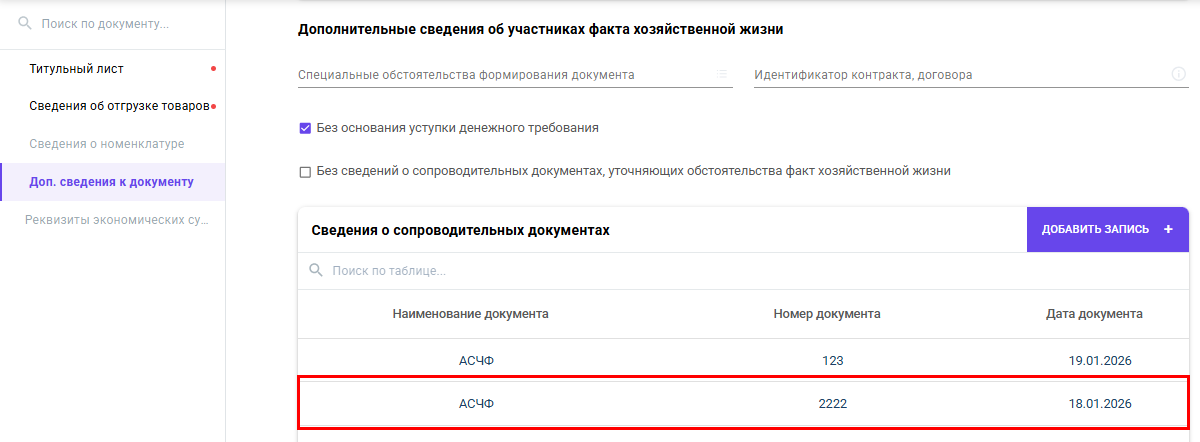Go to Сведения об отгрузке товаров
The width and height of the screenshot is (1200, 442).
[118, 106]
